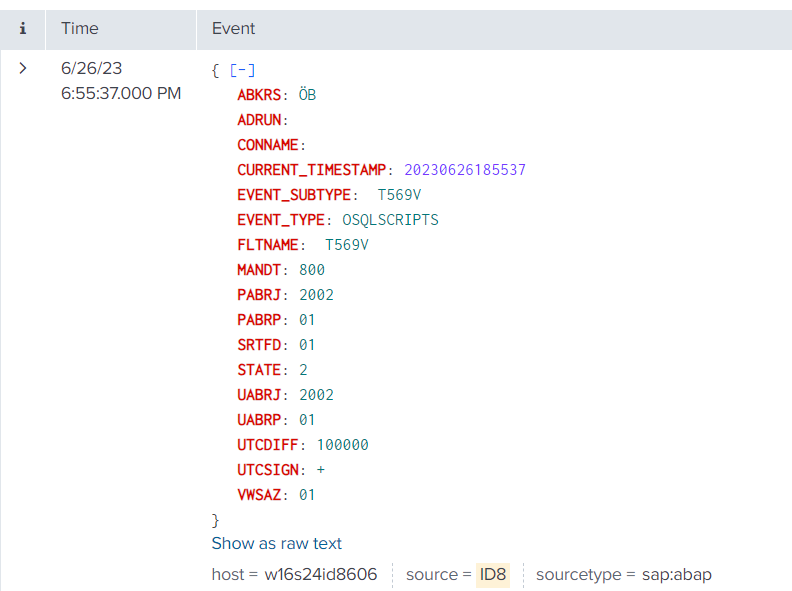Open Show as raw text link
Image resolution: width=792 pixels, height=591 pixels.
(x=276, y=544)
